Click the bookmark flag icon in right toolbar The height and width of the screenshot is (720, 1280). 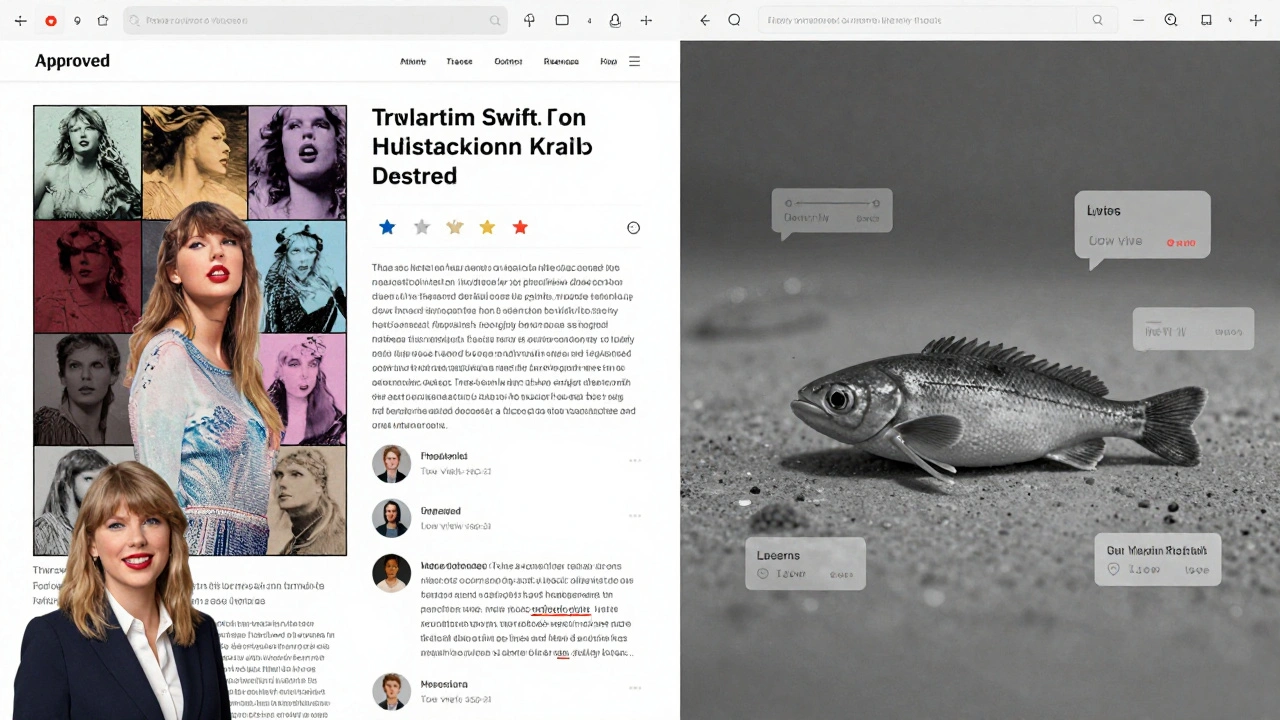point(1206,20)
